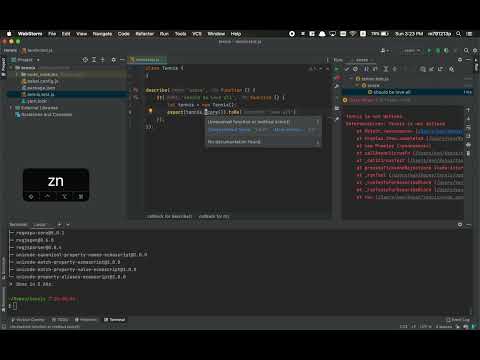Open the run configuration dropdown
The height and width of the screenshot is (360, 480).
[x=411, y=51]
